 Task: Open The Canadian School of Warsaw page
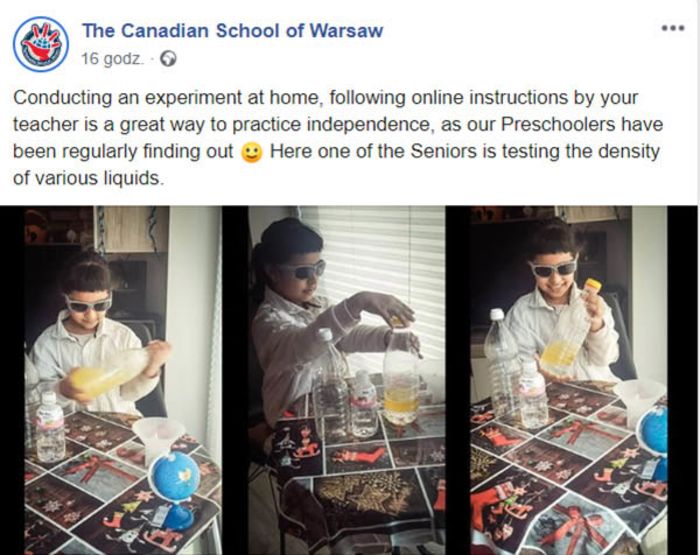[232, 30]
